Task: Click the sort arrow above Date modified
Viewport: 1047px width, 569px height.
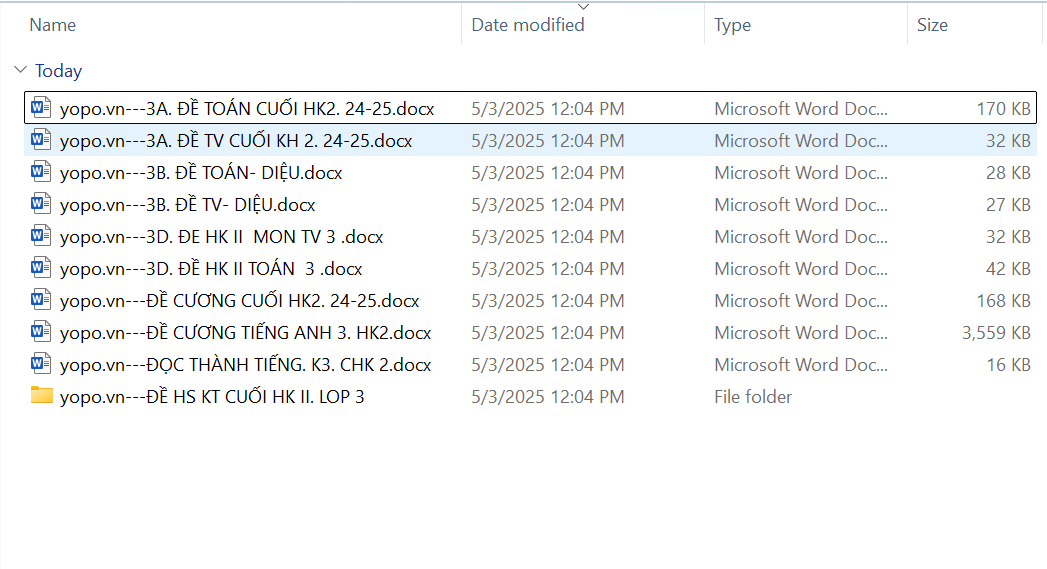Action: [584, 7]
